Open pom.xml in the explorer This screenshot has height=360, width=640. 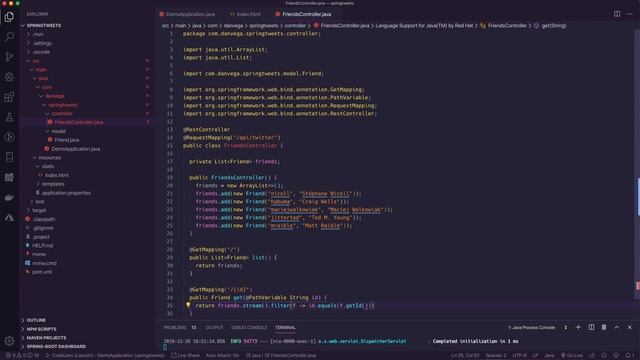coord(42,272)
